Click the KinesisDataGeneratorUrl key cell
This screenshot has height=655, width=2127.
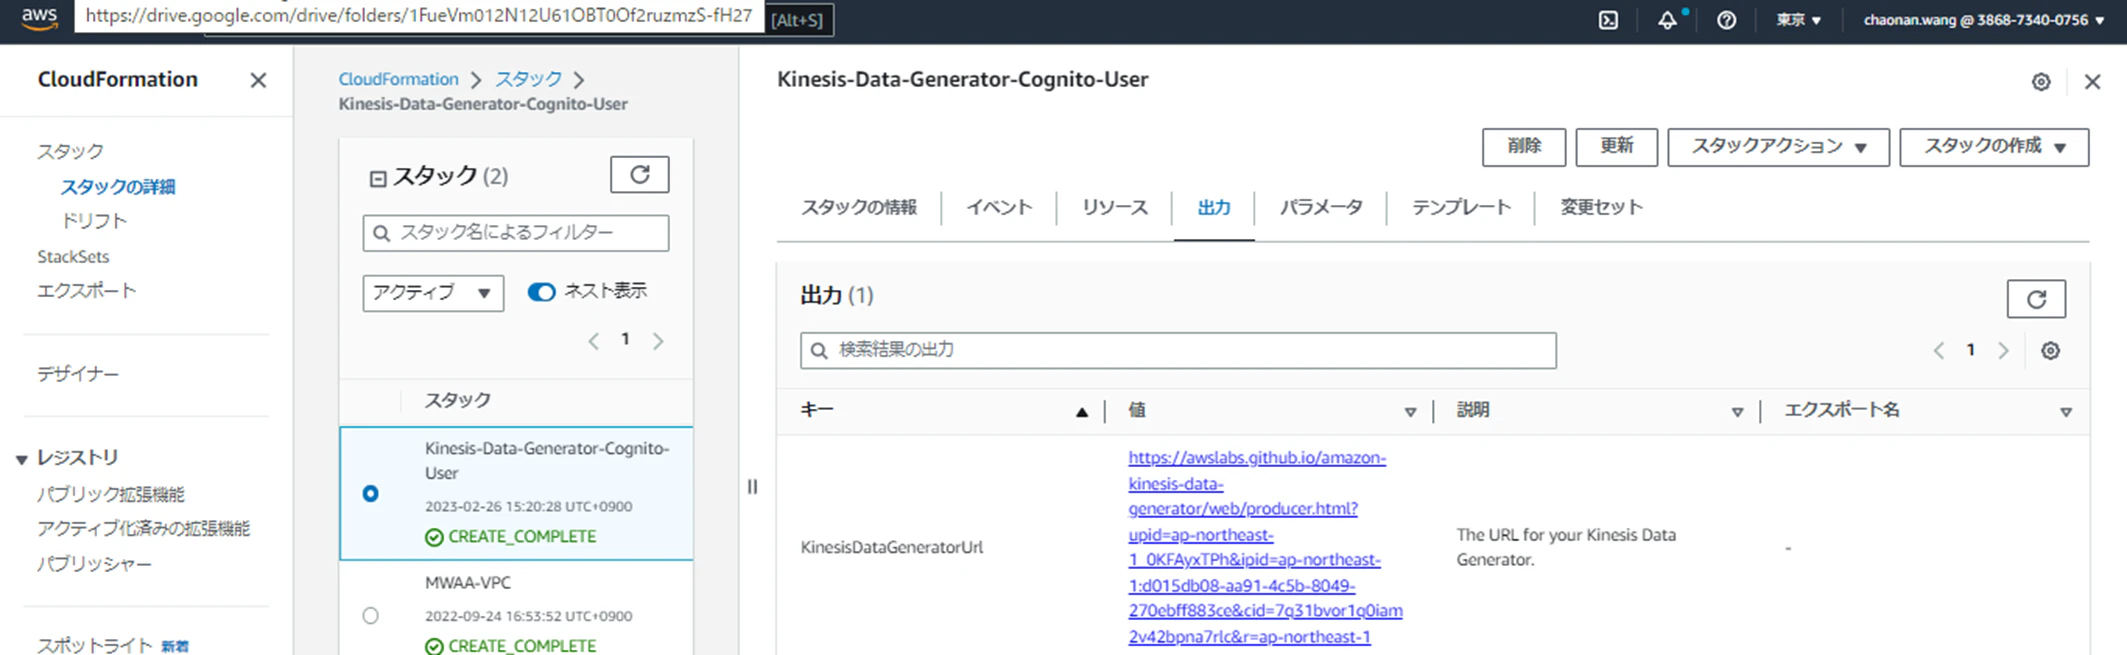coord(892,547)
